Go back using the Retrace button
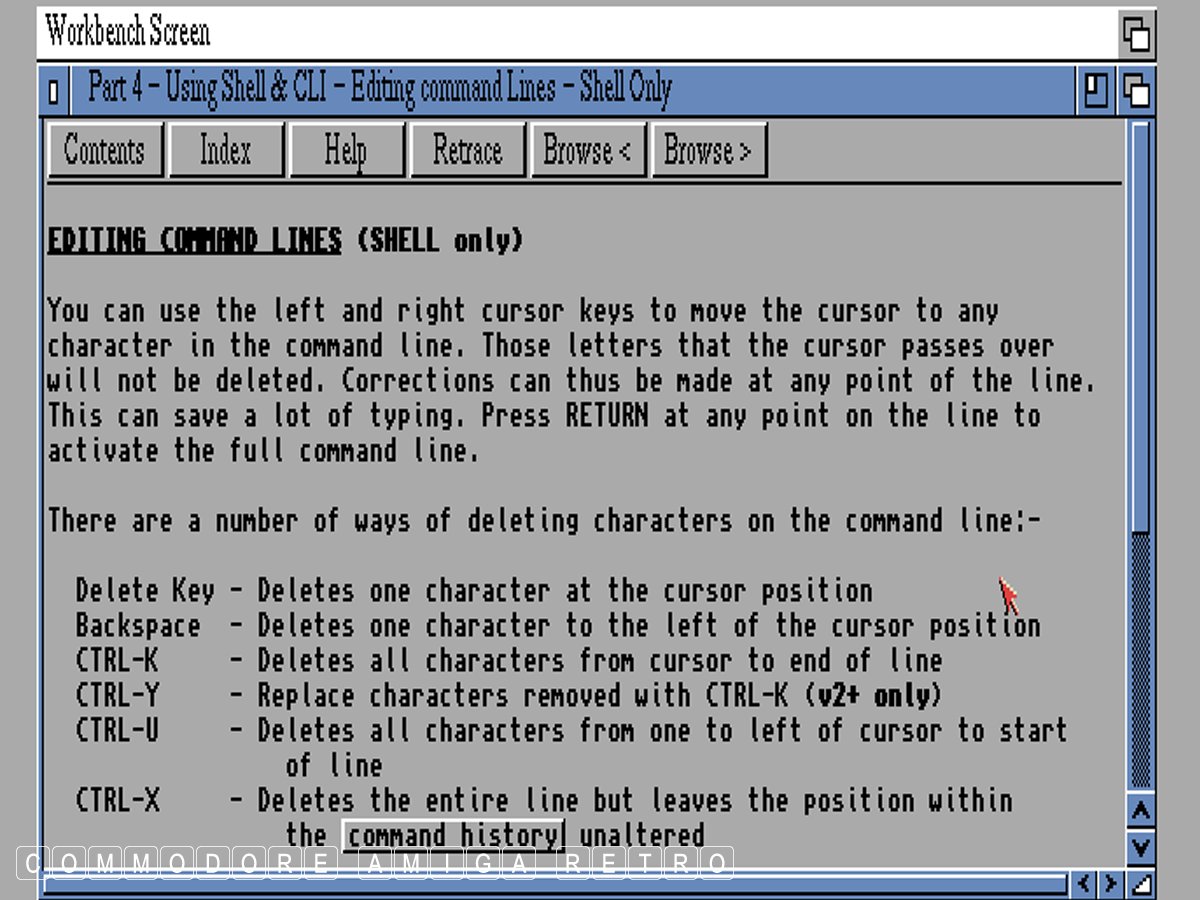1200x900 pixels. 467,151
